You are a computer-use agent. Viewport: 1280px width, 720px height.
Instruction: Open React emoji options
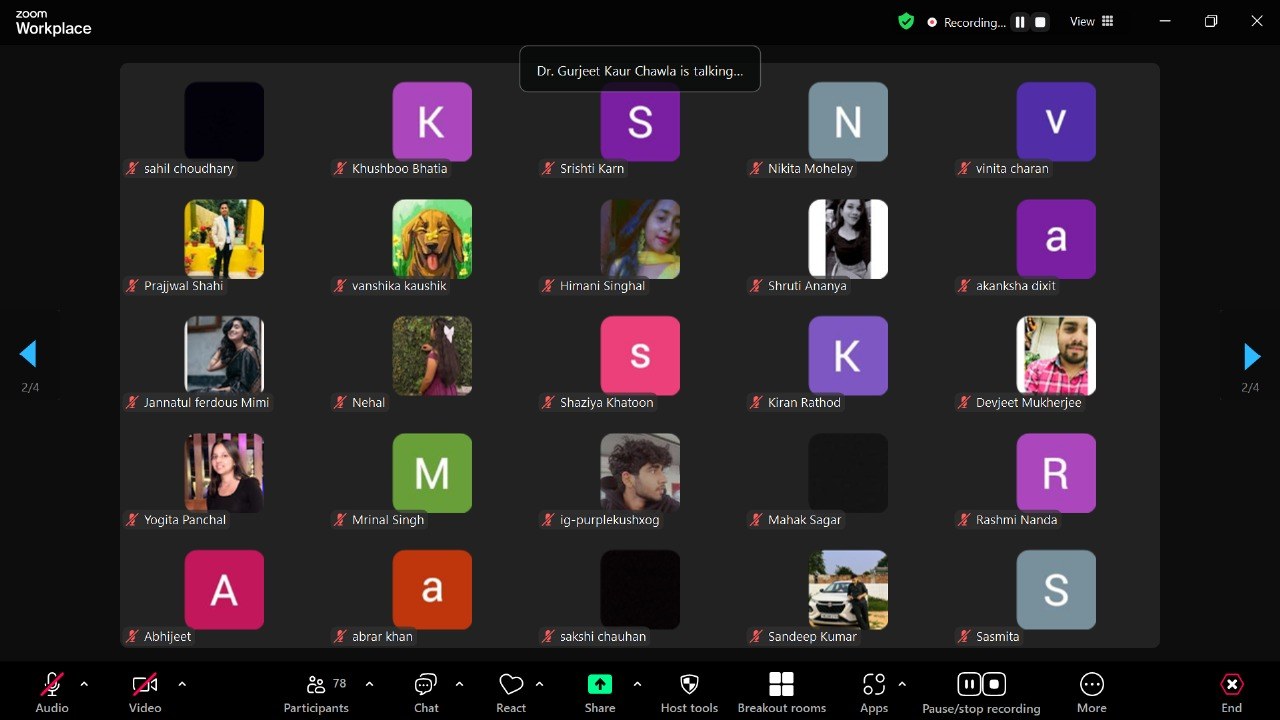511,692
